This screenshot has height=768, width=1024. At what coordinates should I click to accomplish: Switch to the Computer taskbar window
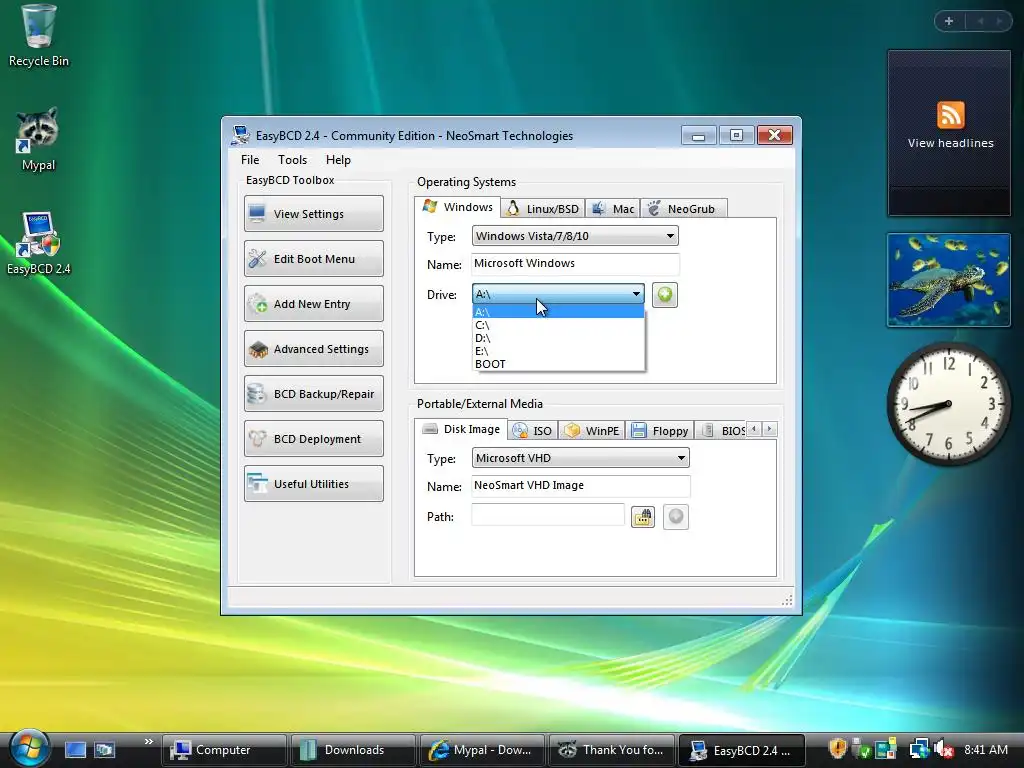click(224, 750)
